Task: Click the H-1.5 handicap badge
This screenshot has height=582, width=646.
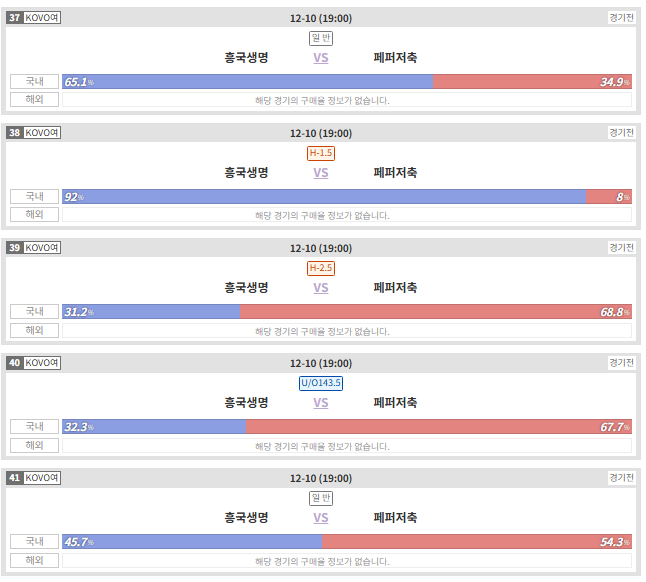Action: click(x=321, y=153)
